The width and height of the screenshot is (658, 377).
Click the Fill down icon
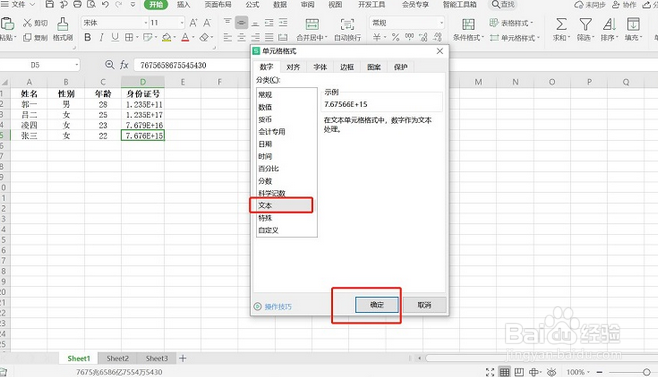click(x=633, y=24)
